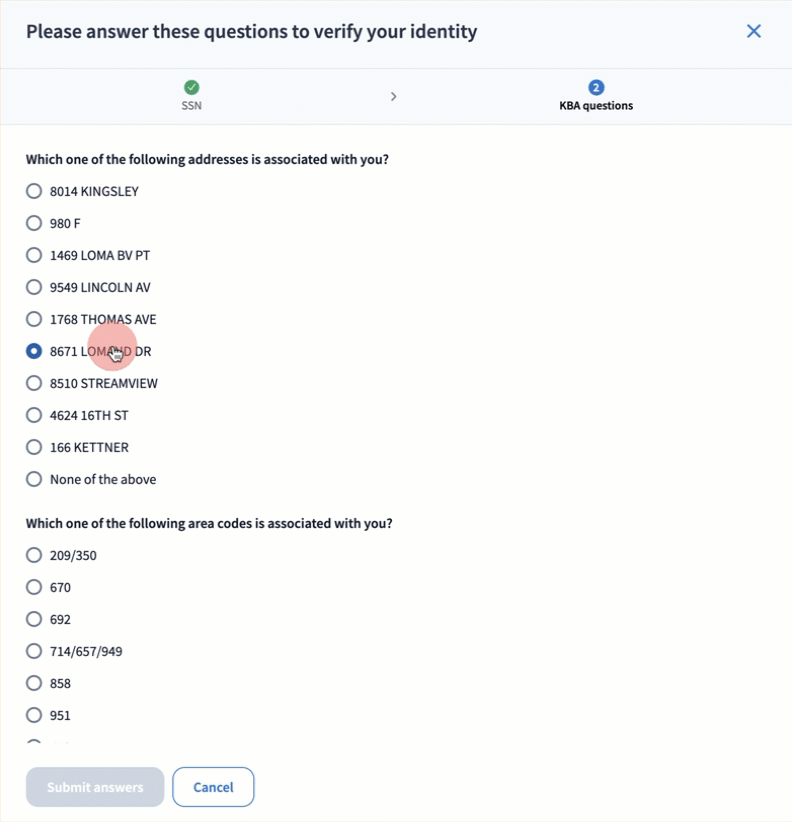This screenshot has height=822, width=792.
Task: Close the identity verification dialog
Action: point(754,31)
